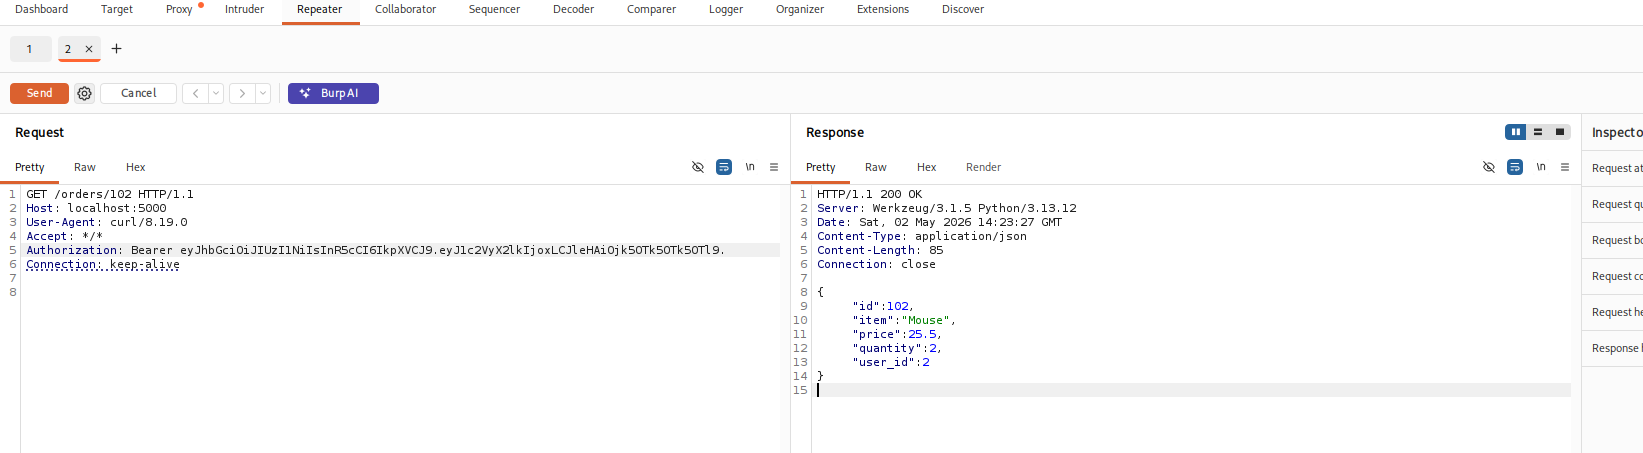Open the Decoder tab
This screenshot has width=1643, height=453.
tap(573, 9)
